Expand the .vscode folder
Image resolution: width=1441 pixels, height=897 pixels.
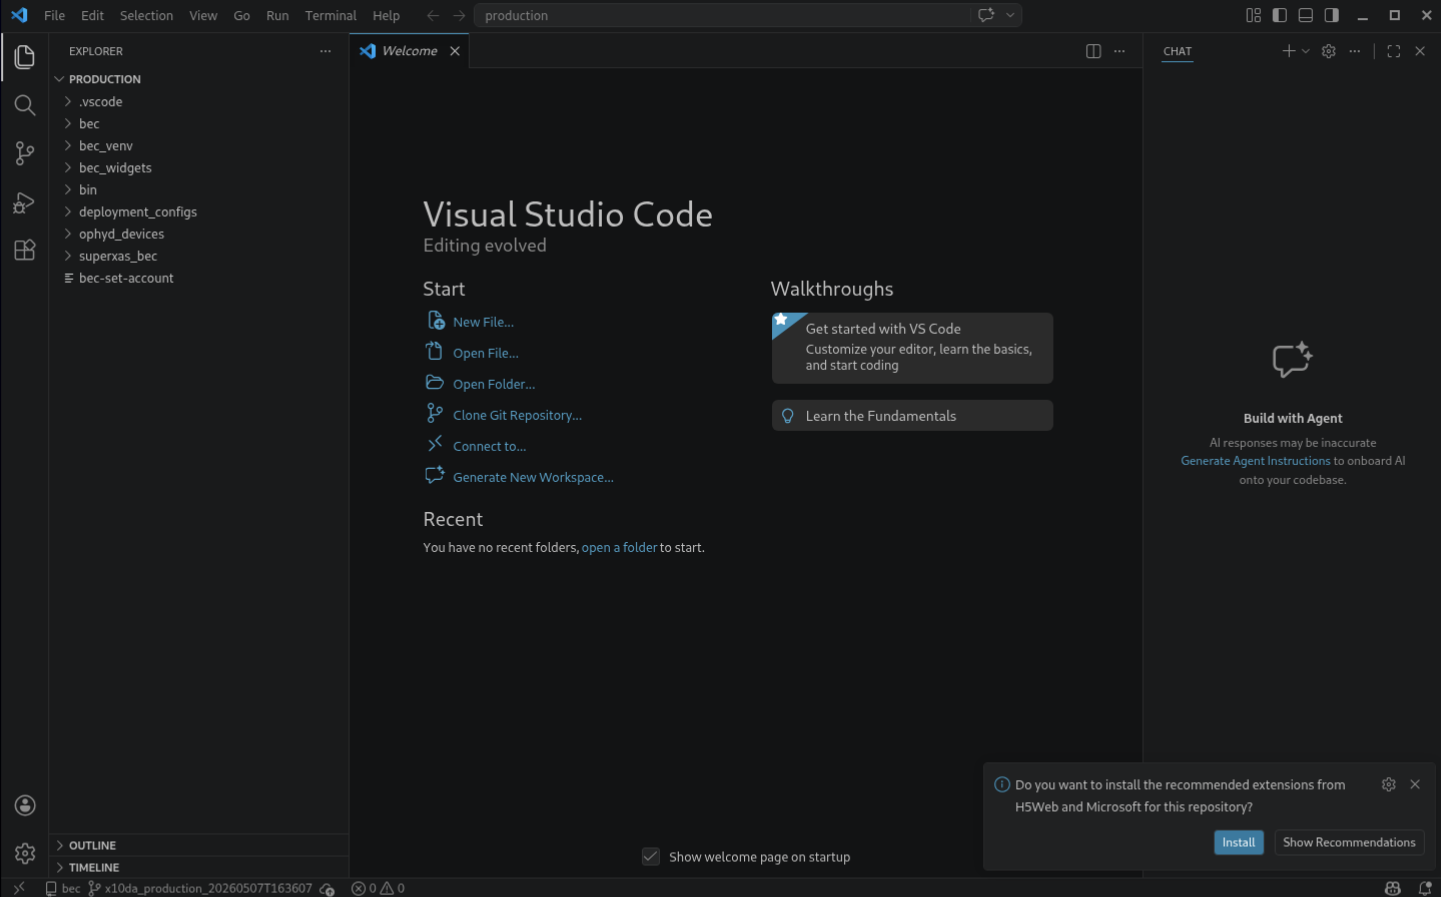tap(199, 102)
